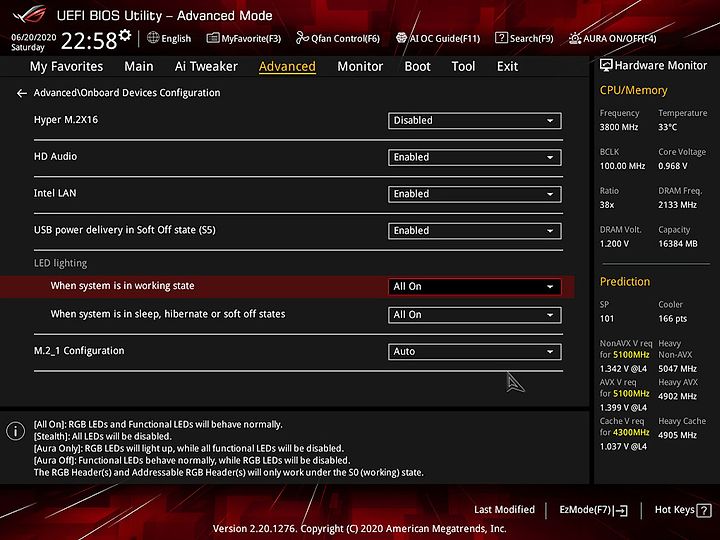Open the Tool tab
Screen dimensions: 720x540
(463, 67)
